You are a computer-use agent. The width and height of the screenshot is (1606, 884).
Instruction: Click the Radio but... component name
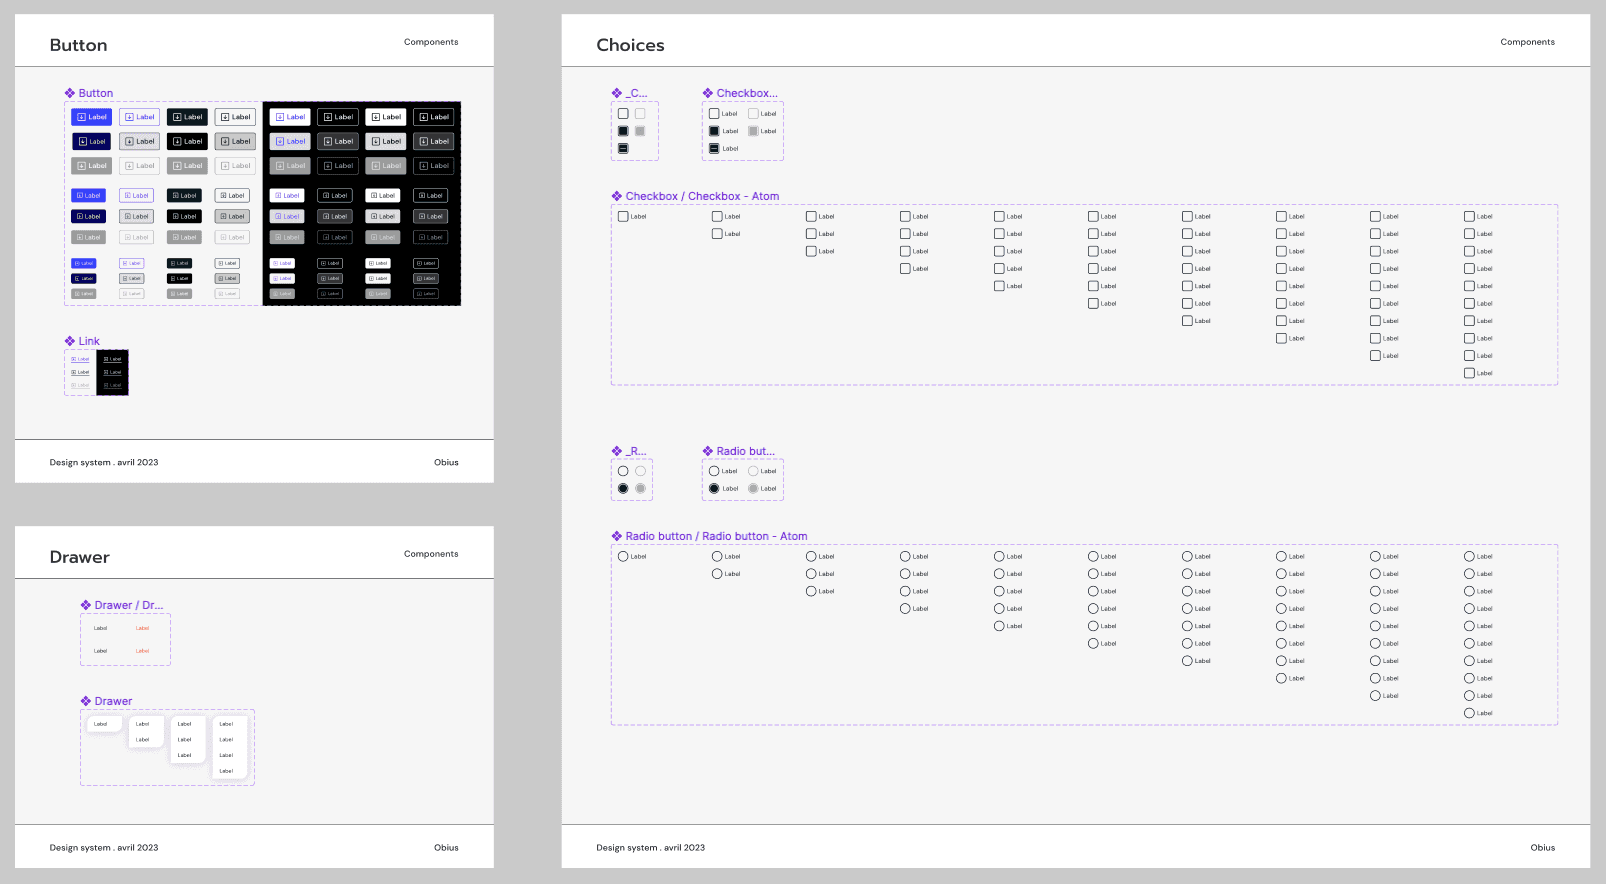pos(745,451)
